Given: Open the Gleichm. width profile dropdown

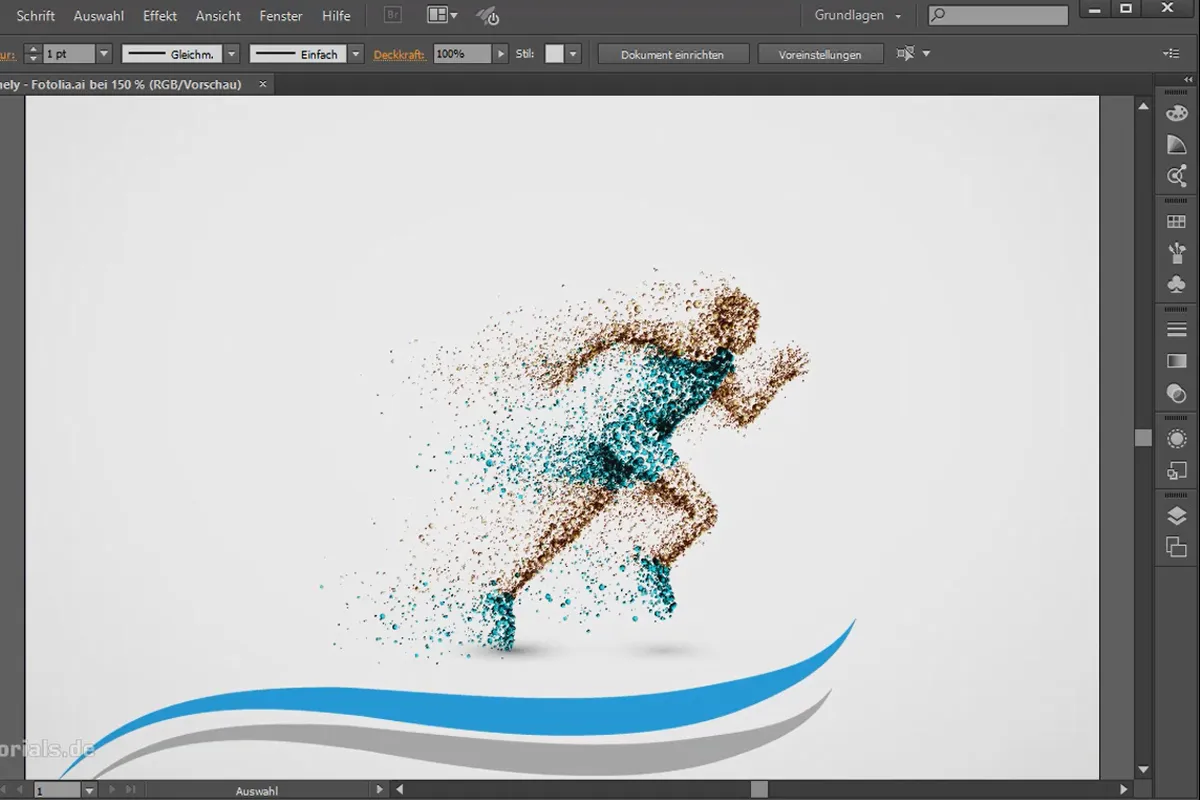Looking at the screenshot, I should point(232,54).
